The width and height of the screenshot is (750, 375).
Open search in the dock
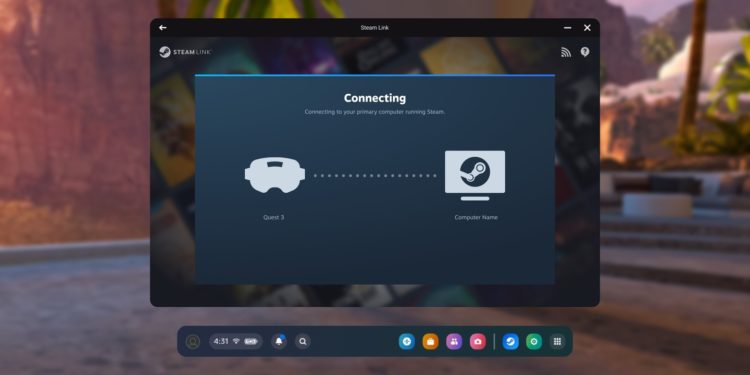tap(303, 342)
